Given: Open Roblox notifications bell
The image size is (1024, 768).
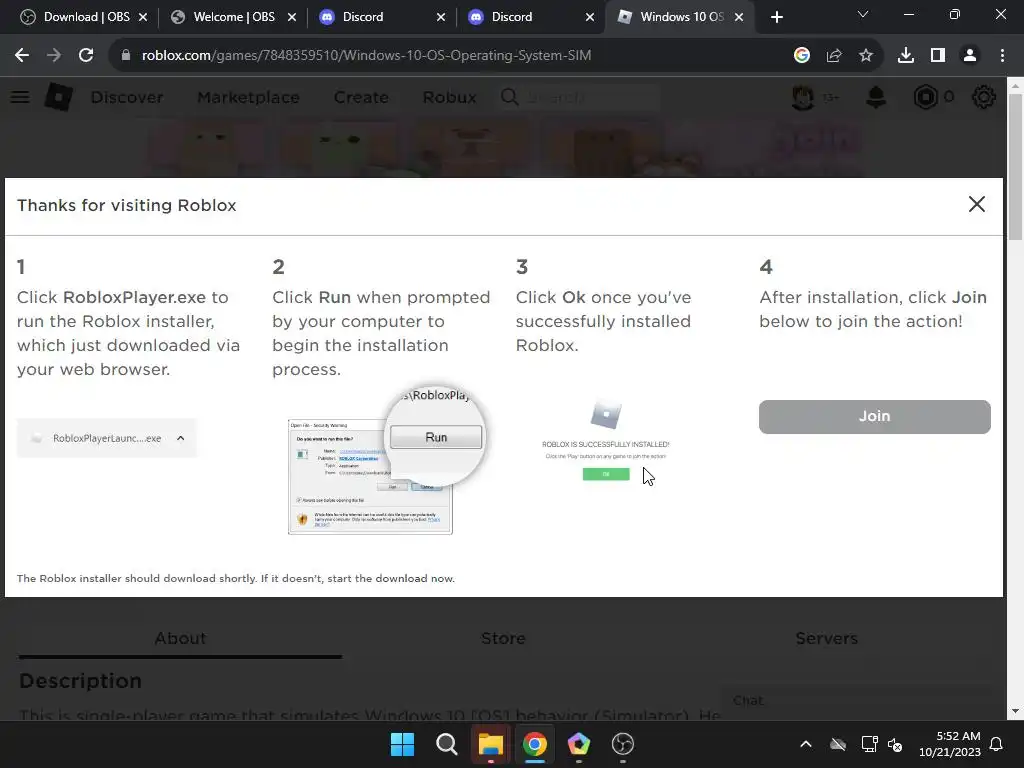Looking at the screenshot, I should tap(876, 97).
